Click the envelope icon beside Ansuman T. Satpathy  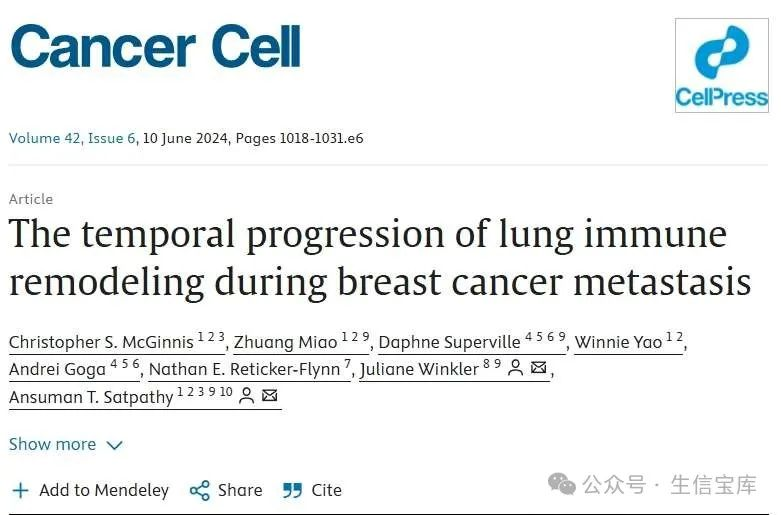(x=269, y=395)
